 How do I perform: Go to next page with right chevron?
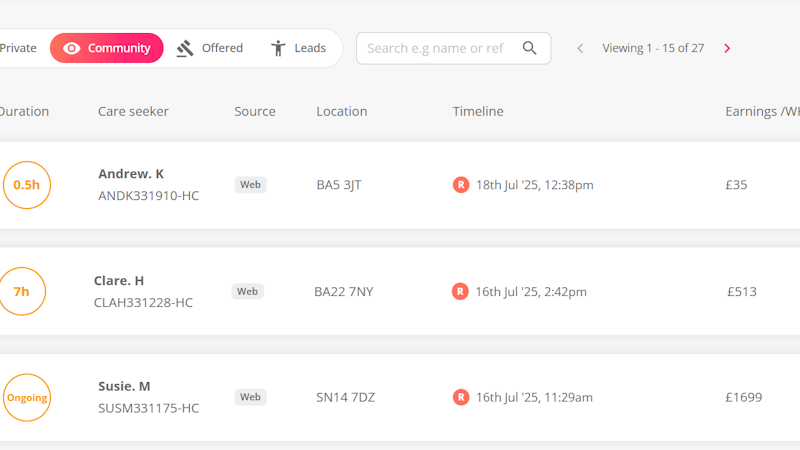[x=727, y=48]
